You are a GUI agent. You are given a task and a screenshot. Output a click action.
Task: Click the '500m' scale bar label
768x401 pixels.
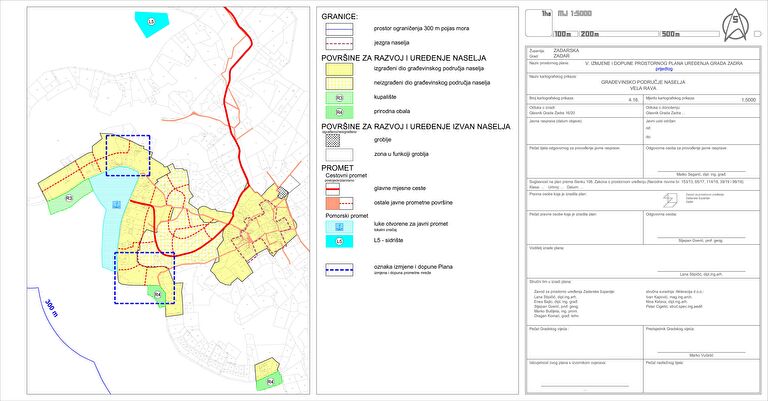pos(671,34)
